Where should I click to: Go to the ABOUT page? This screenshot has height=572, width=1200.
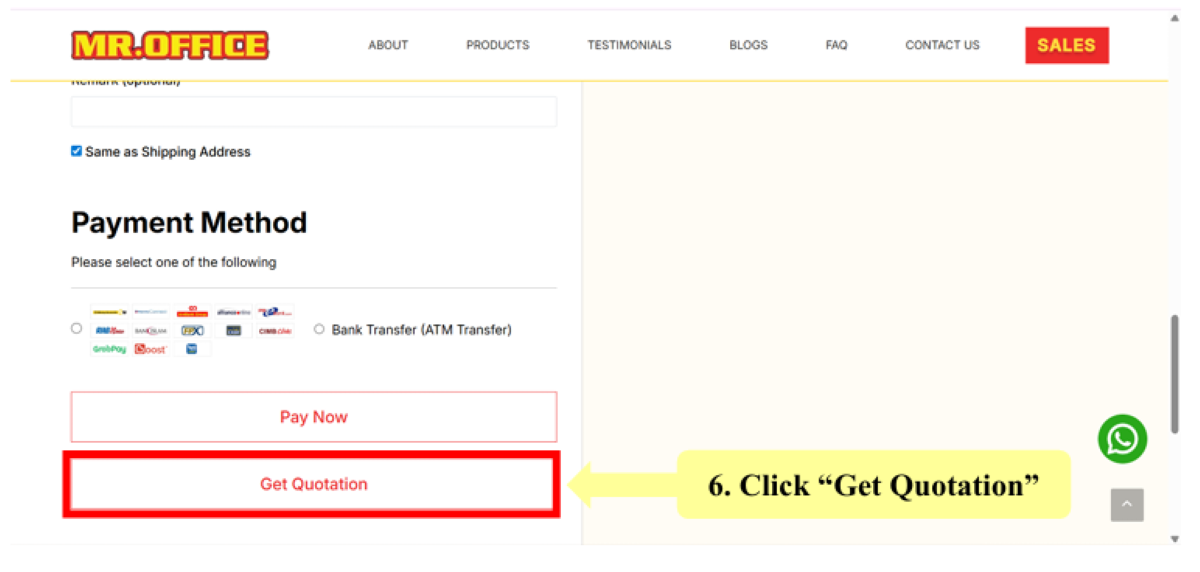tap(388, 45)
